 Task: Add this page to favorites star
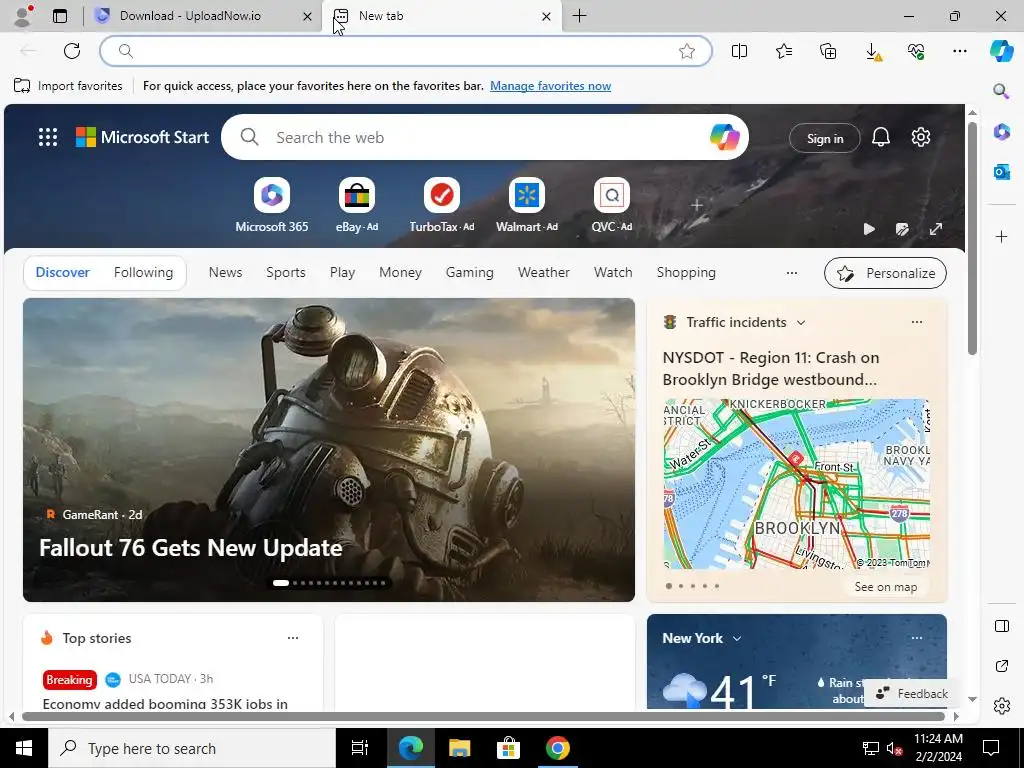coord(686,51)
